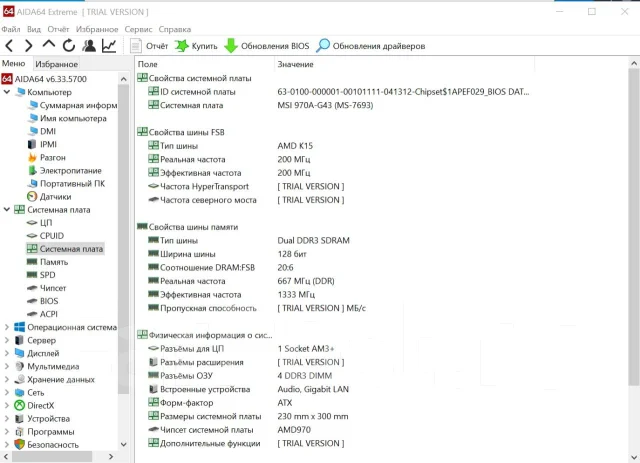Viewport: 640px width, 463px height.
Task: Expand the Сеть node
Action: pos(7,392)
